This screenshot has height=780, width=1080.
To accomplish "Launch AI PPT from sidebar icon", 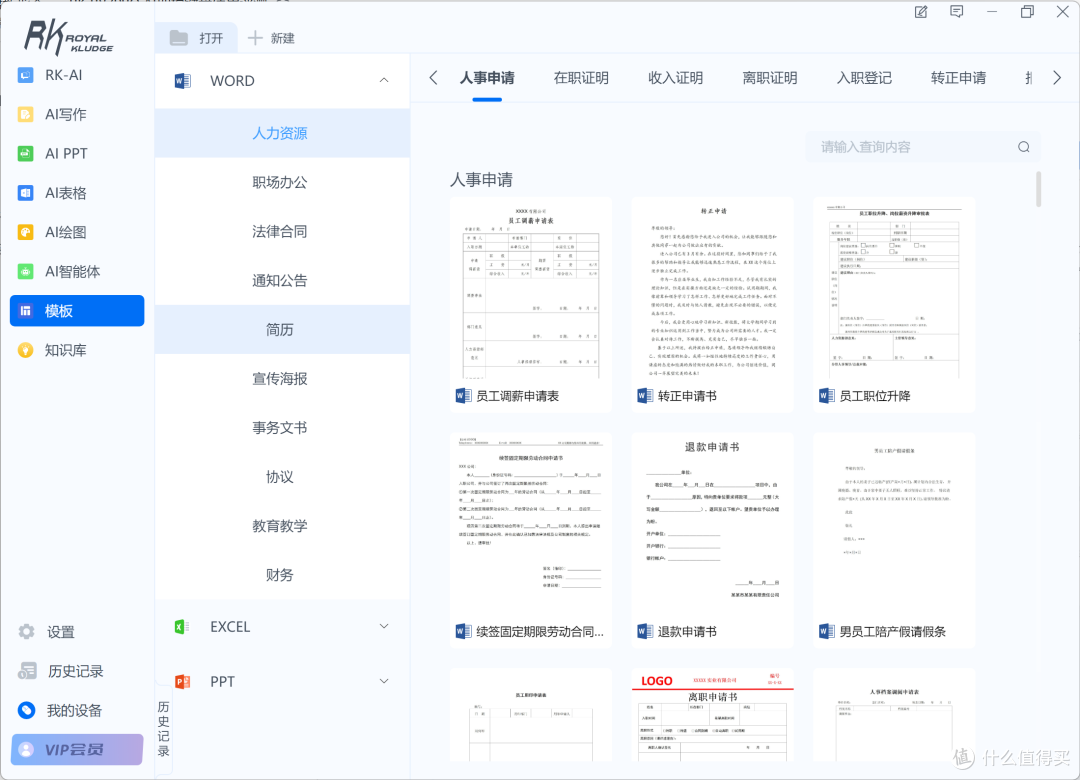I will [25, 154].
